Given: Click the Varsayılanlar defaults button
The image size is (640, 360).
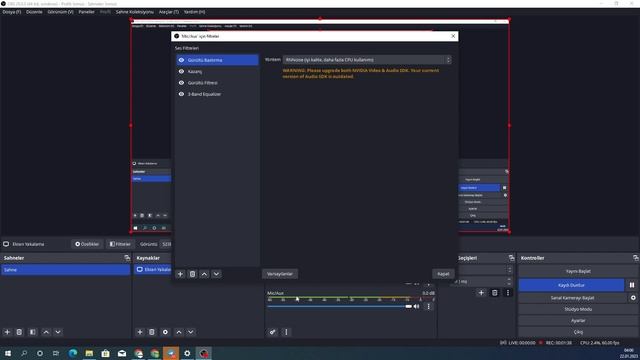Looking at the screenshot, I should tap(280, 274).
